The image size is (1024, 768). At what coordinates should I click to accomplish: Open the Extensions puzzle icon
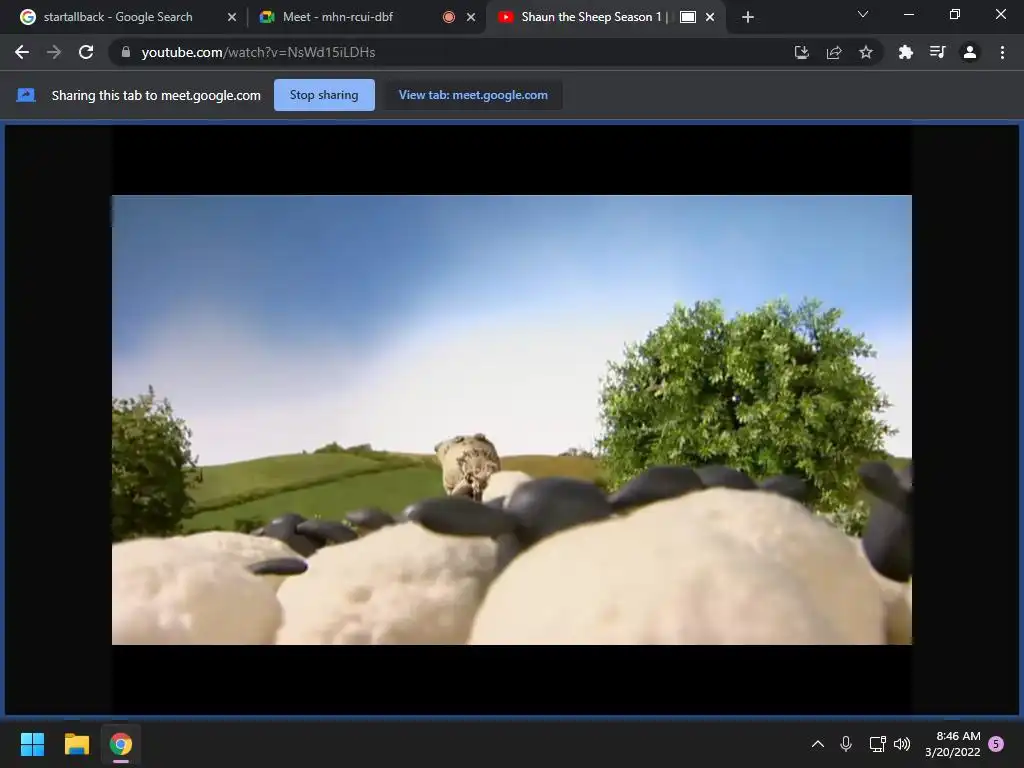coord(905,52)
